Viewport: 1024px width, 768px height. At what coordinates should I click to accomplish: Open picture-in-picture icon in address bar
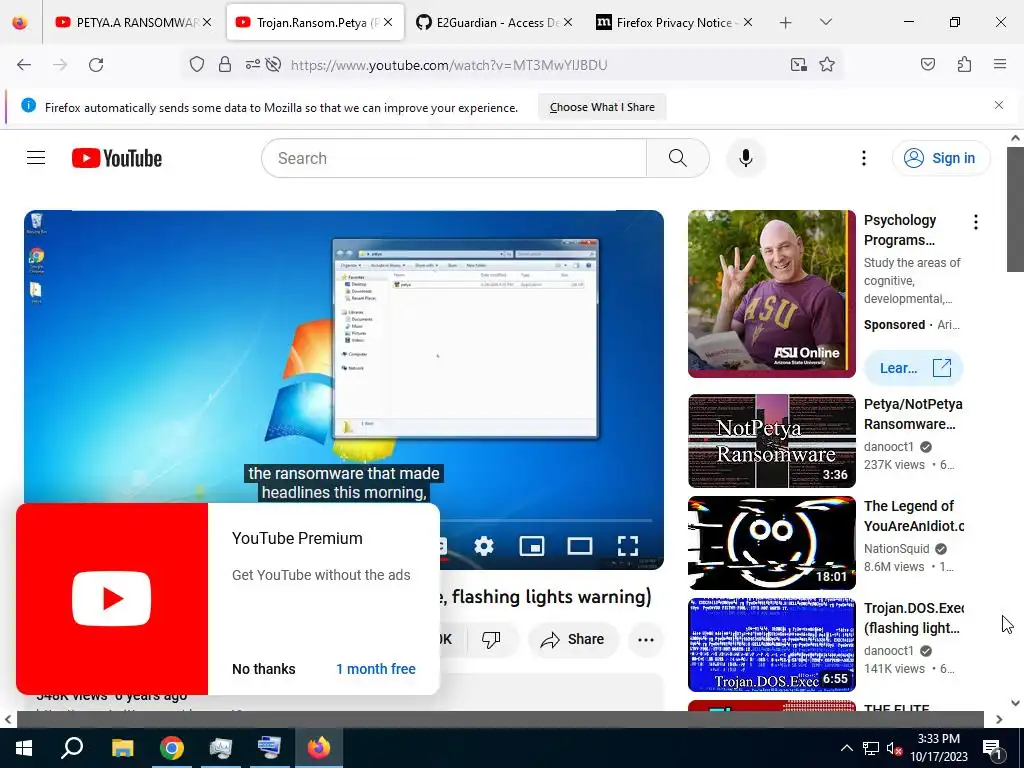point(798,65)
